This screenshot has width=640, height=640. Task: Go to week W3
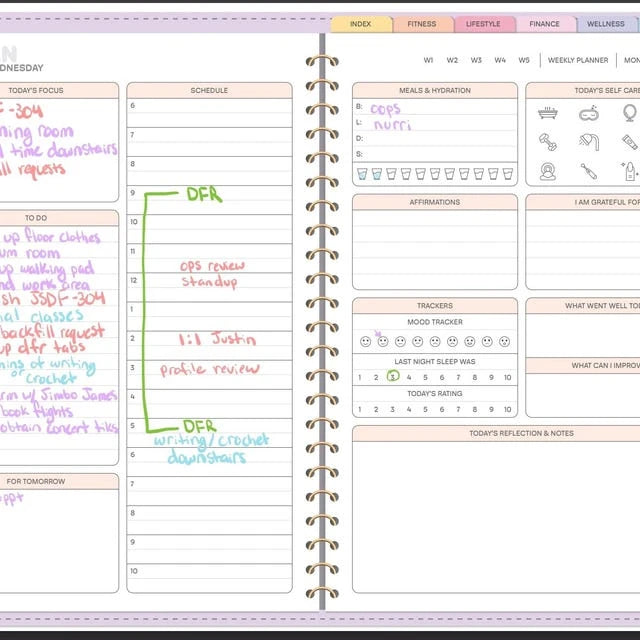click(x=476, y=60)
